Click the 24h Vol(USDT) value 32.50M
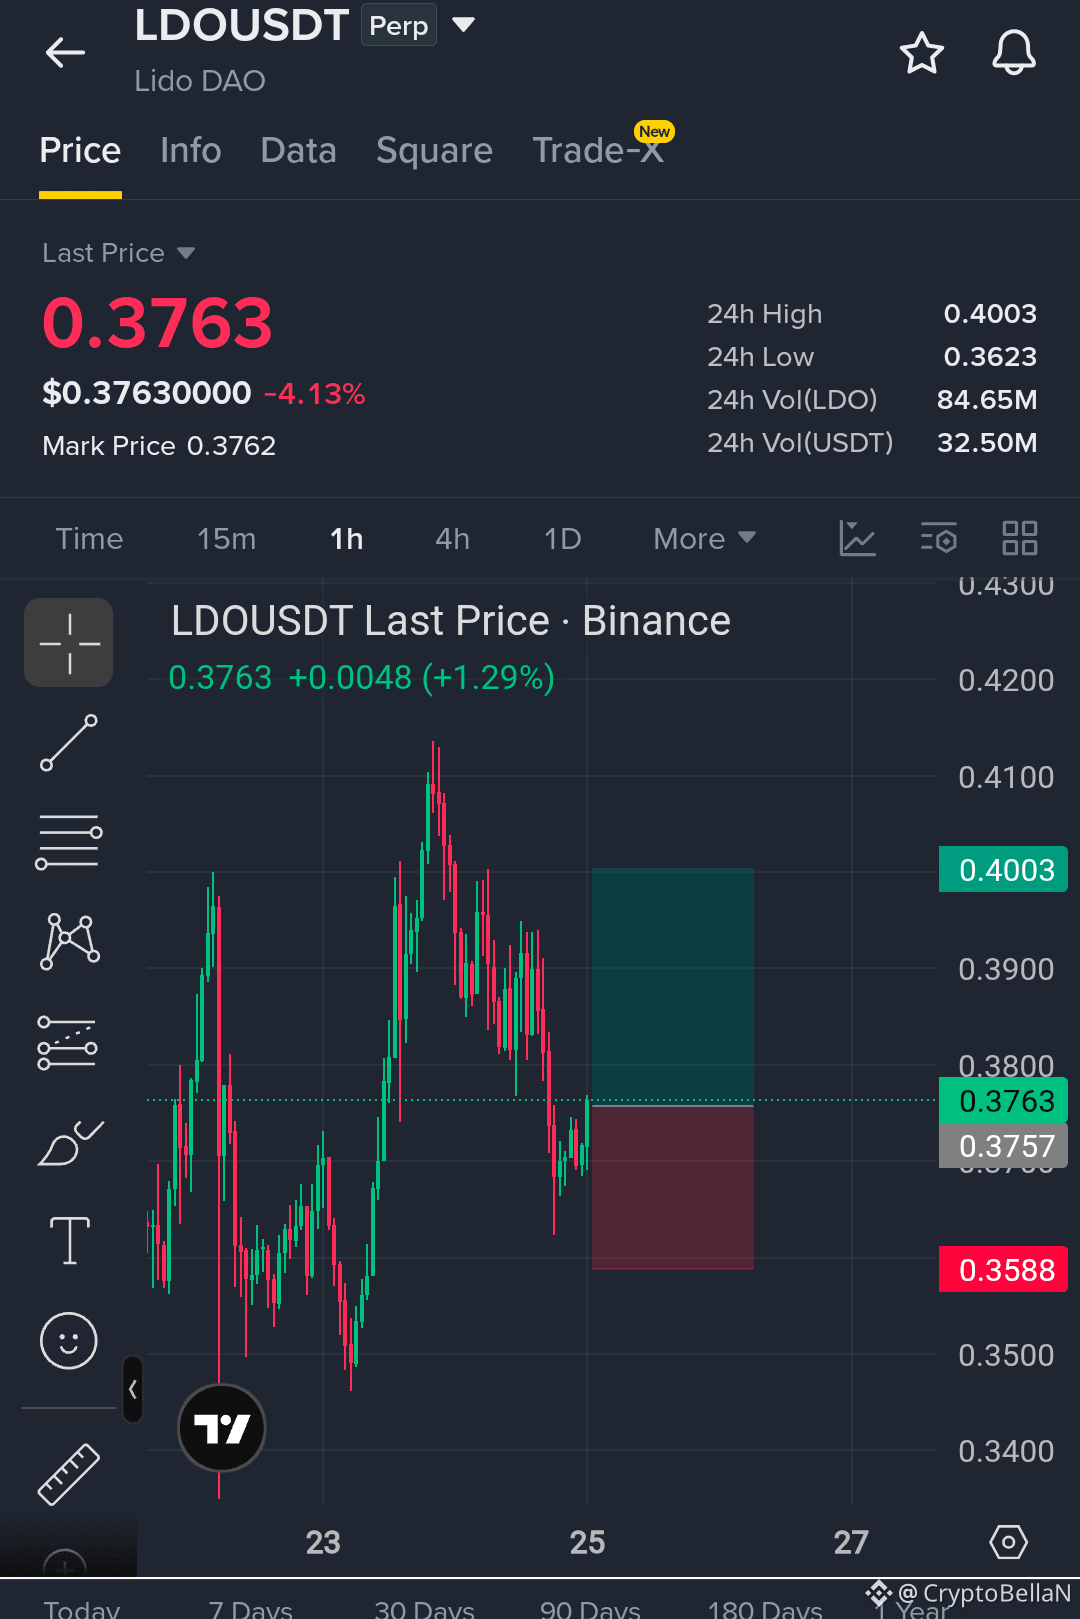Viewport: 1080px width, 1619px height. 987,443
